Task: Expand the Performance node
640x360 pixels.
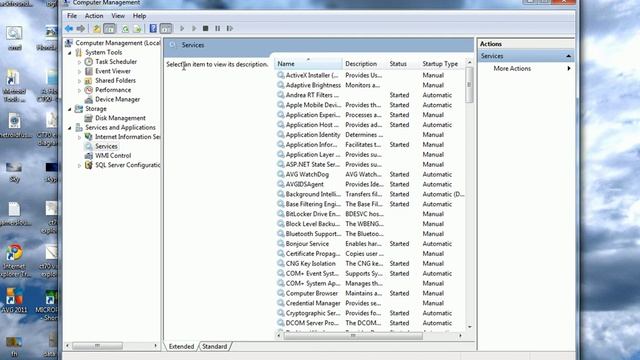Action: (x=79, y=90)
